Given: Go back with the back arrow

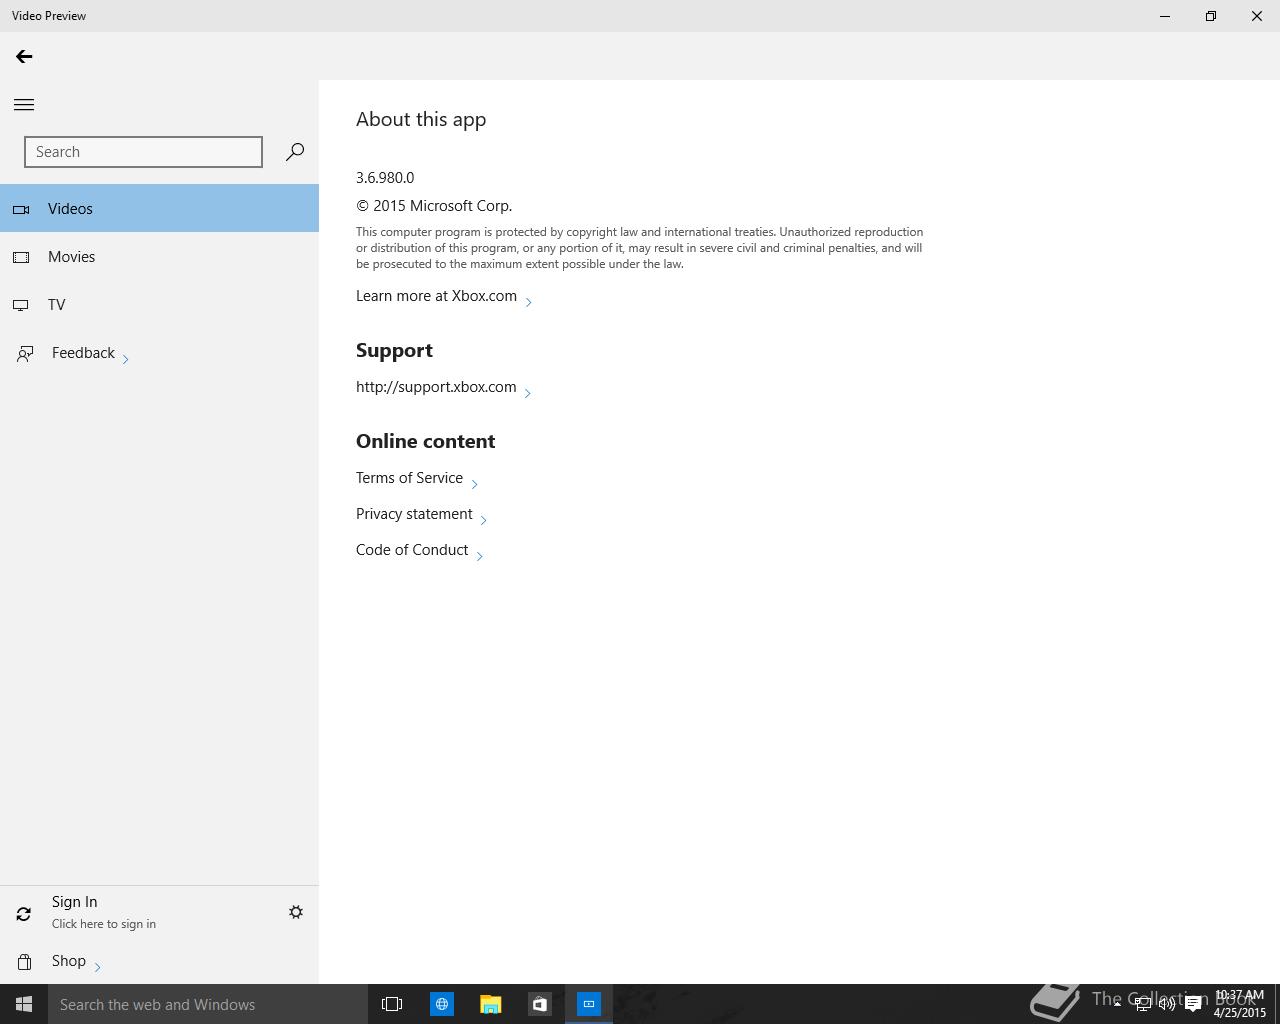Looking at the screenshot, I should pyautogui.click(x=24, y=57).
